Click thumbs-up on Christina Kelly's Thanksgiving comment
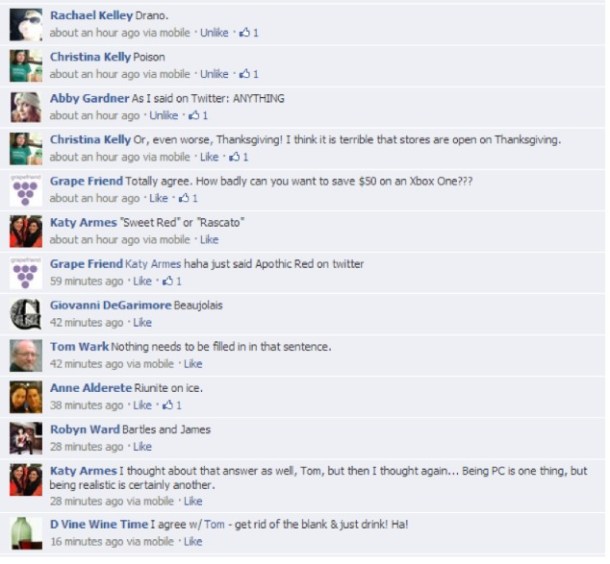 pyautogui.click(x=239, y=157)
